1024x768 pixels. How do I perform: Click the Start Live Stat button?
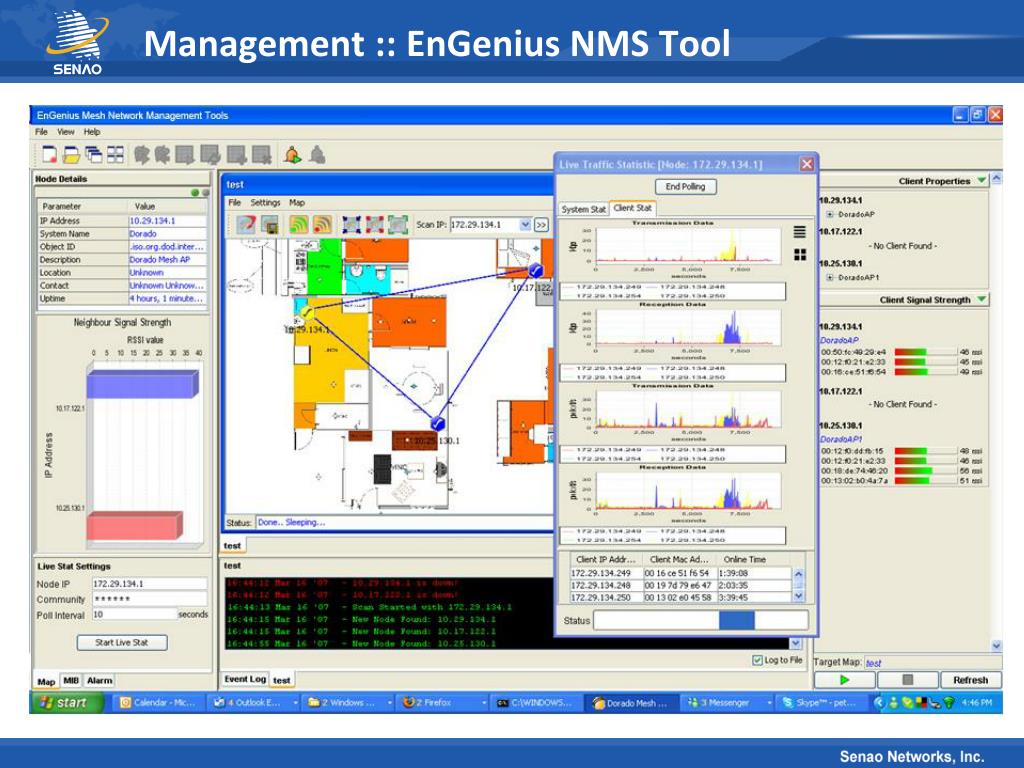tap(121, 643)
